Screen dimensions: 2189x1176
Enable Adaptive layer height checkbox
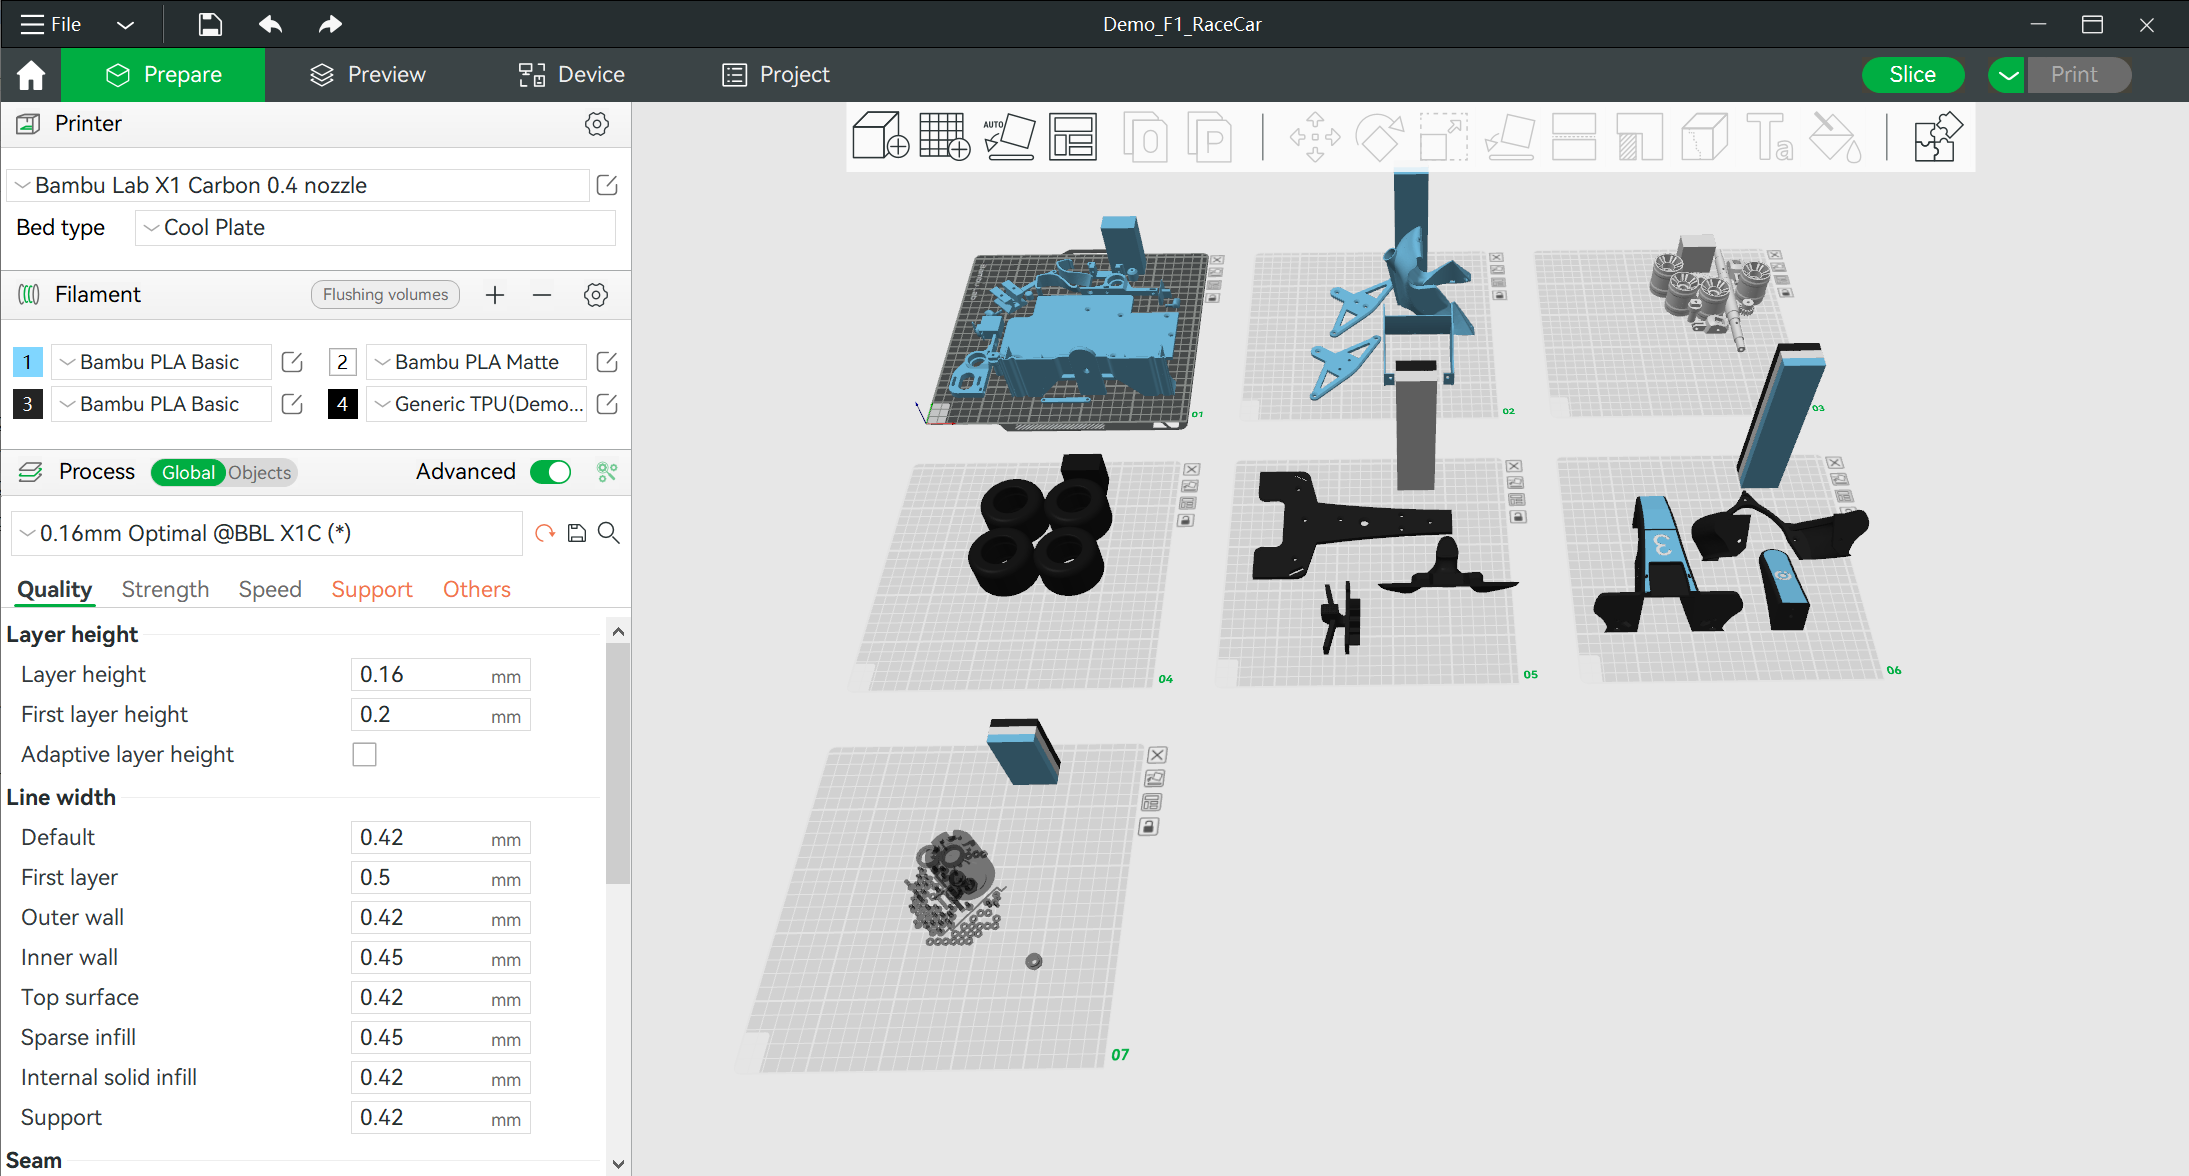tap(365, 755)
